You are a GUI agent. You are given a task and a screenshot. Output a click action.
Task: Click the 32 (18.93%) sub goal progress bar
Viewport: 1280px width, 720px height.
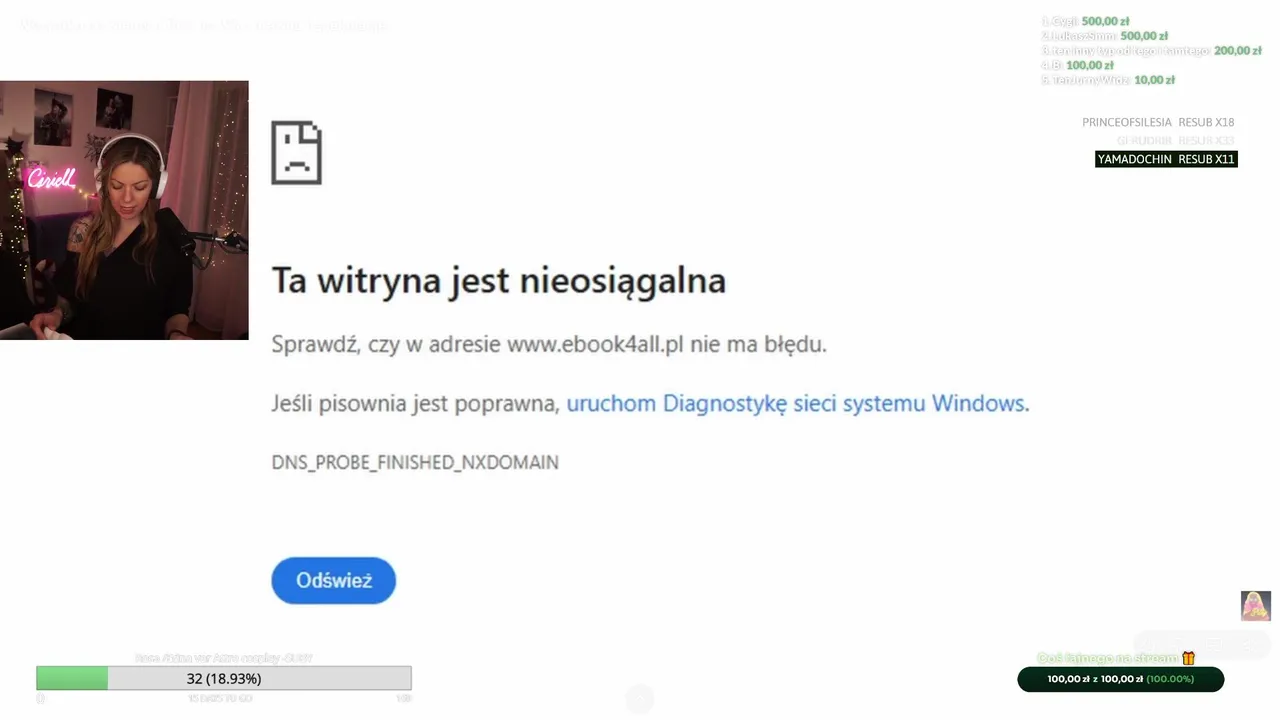click(224, 678)
